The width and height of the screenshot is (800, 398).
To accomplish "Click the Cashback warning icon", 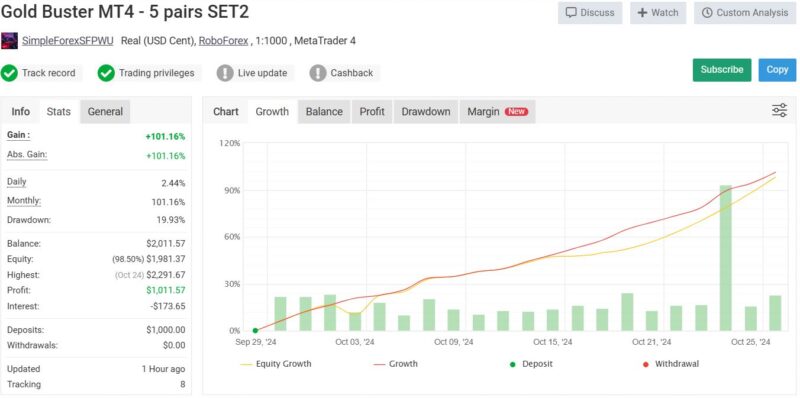I will (318, 73).
